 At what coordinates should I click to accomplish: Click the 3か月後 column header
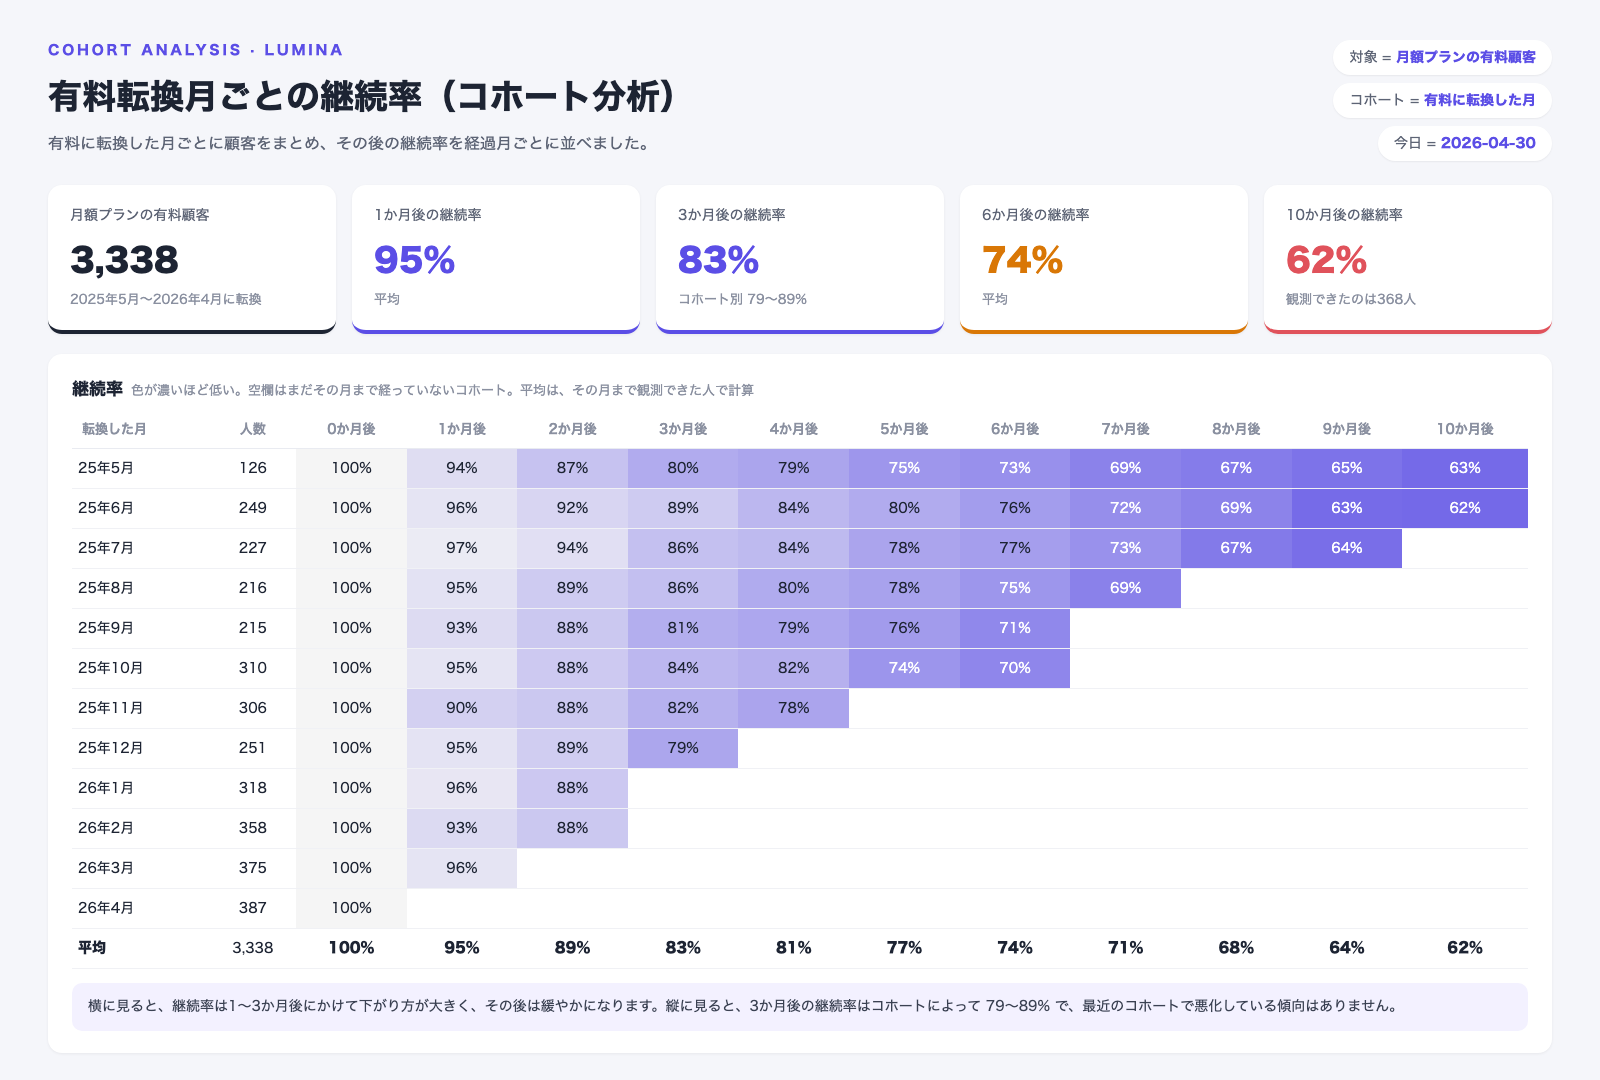(x=683, y=429)
